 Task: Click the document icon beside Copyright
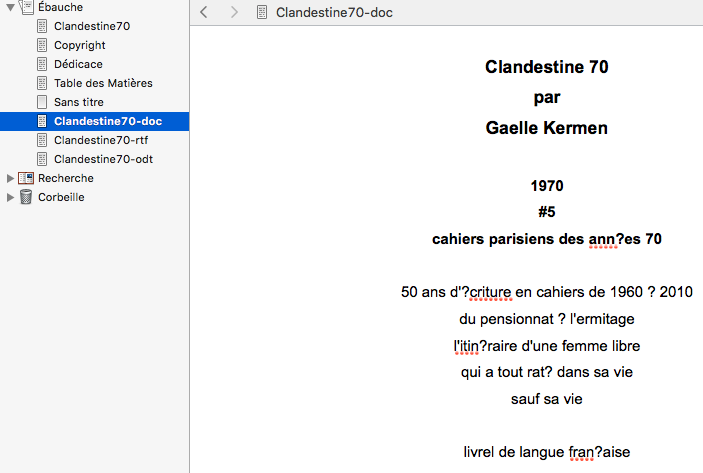[42, 45]
